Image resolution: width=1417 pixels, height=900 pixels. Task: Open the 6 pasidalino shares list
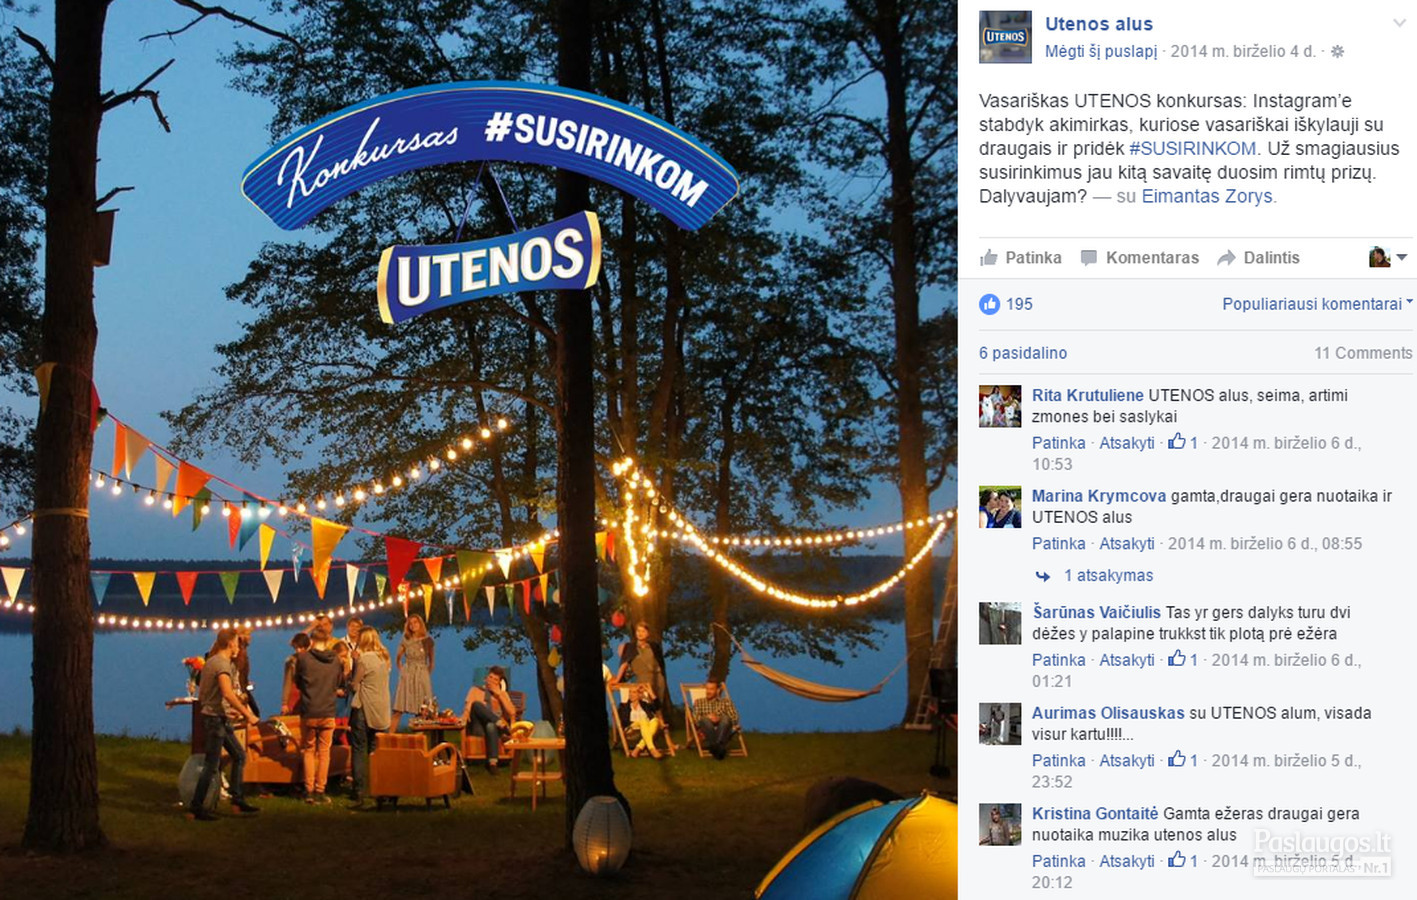(1023, 353)
